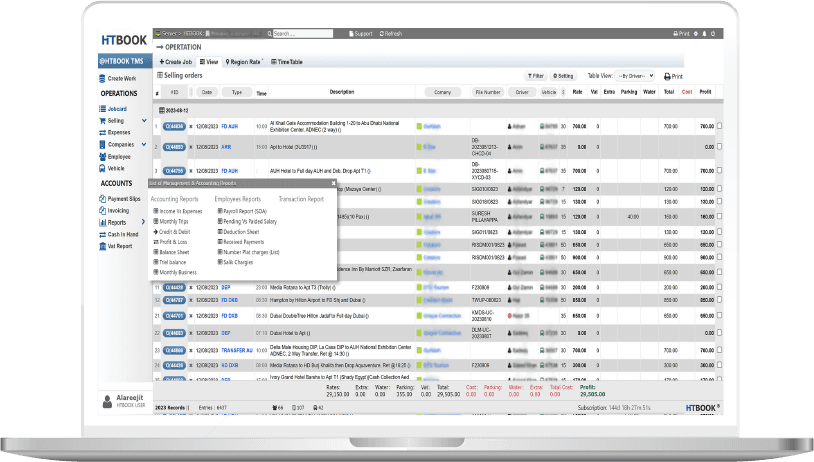Click the Setting button above the table
Image resolution: width=814 pixels, height=462 pixels.
pyautogui.click(x=563, y=76)
